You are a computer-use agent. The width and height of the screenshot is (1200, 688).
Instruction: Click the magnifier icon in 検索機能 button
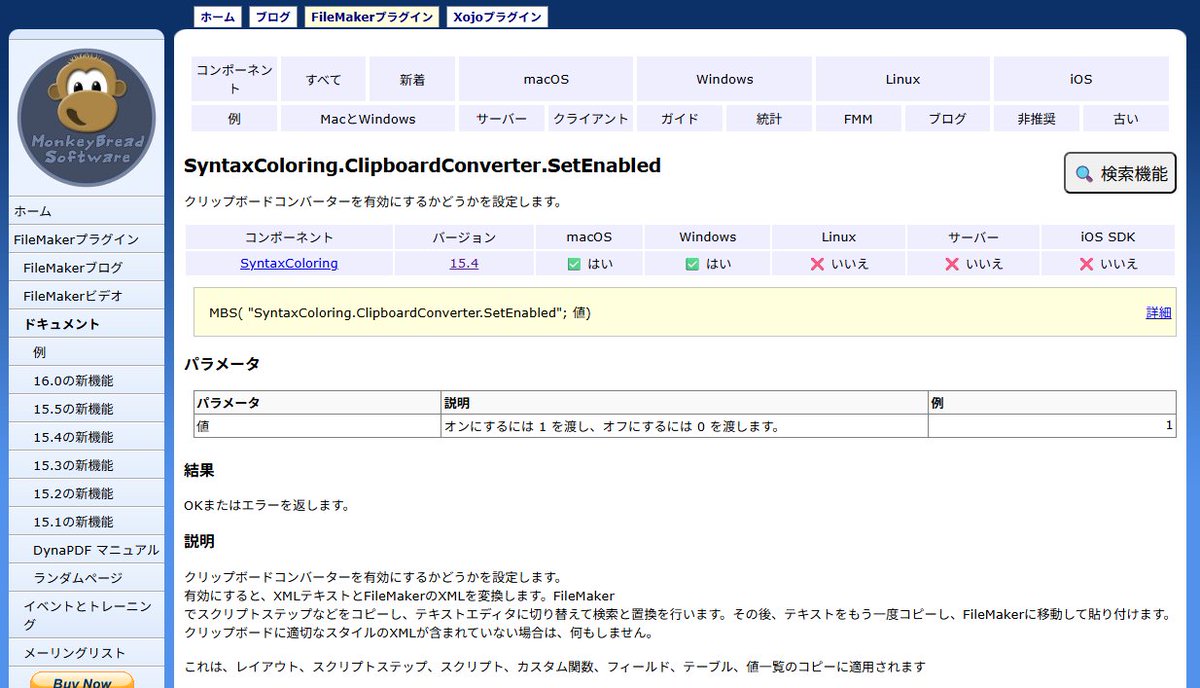click(x=1084, y=174)
